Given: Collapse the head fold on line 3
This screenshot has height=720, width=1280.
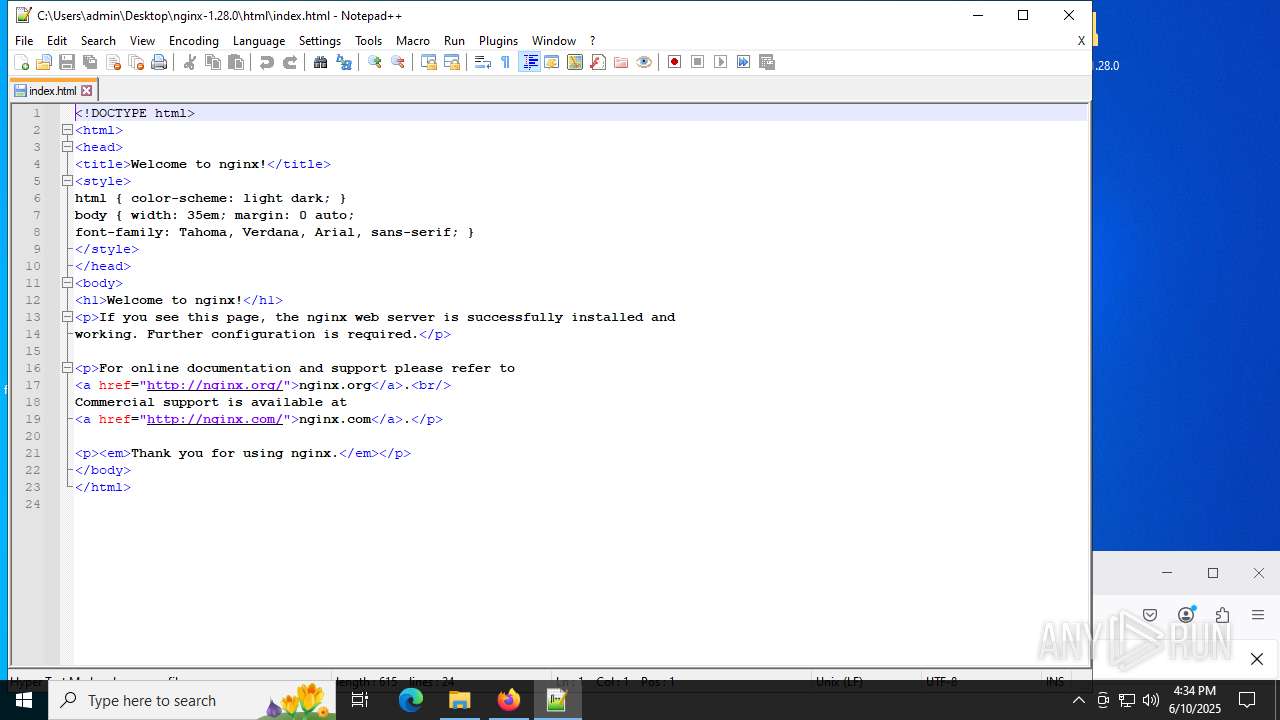Looking at the screenshot, I should click(67, 147).
